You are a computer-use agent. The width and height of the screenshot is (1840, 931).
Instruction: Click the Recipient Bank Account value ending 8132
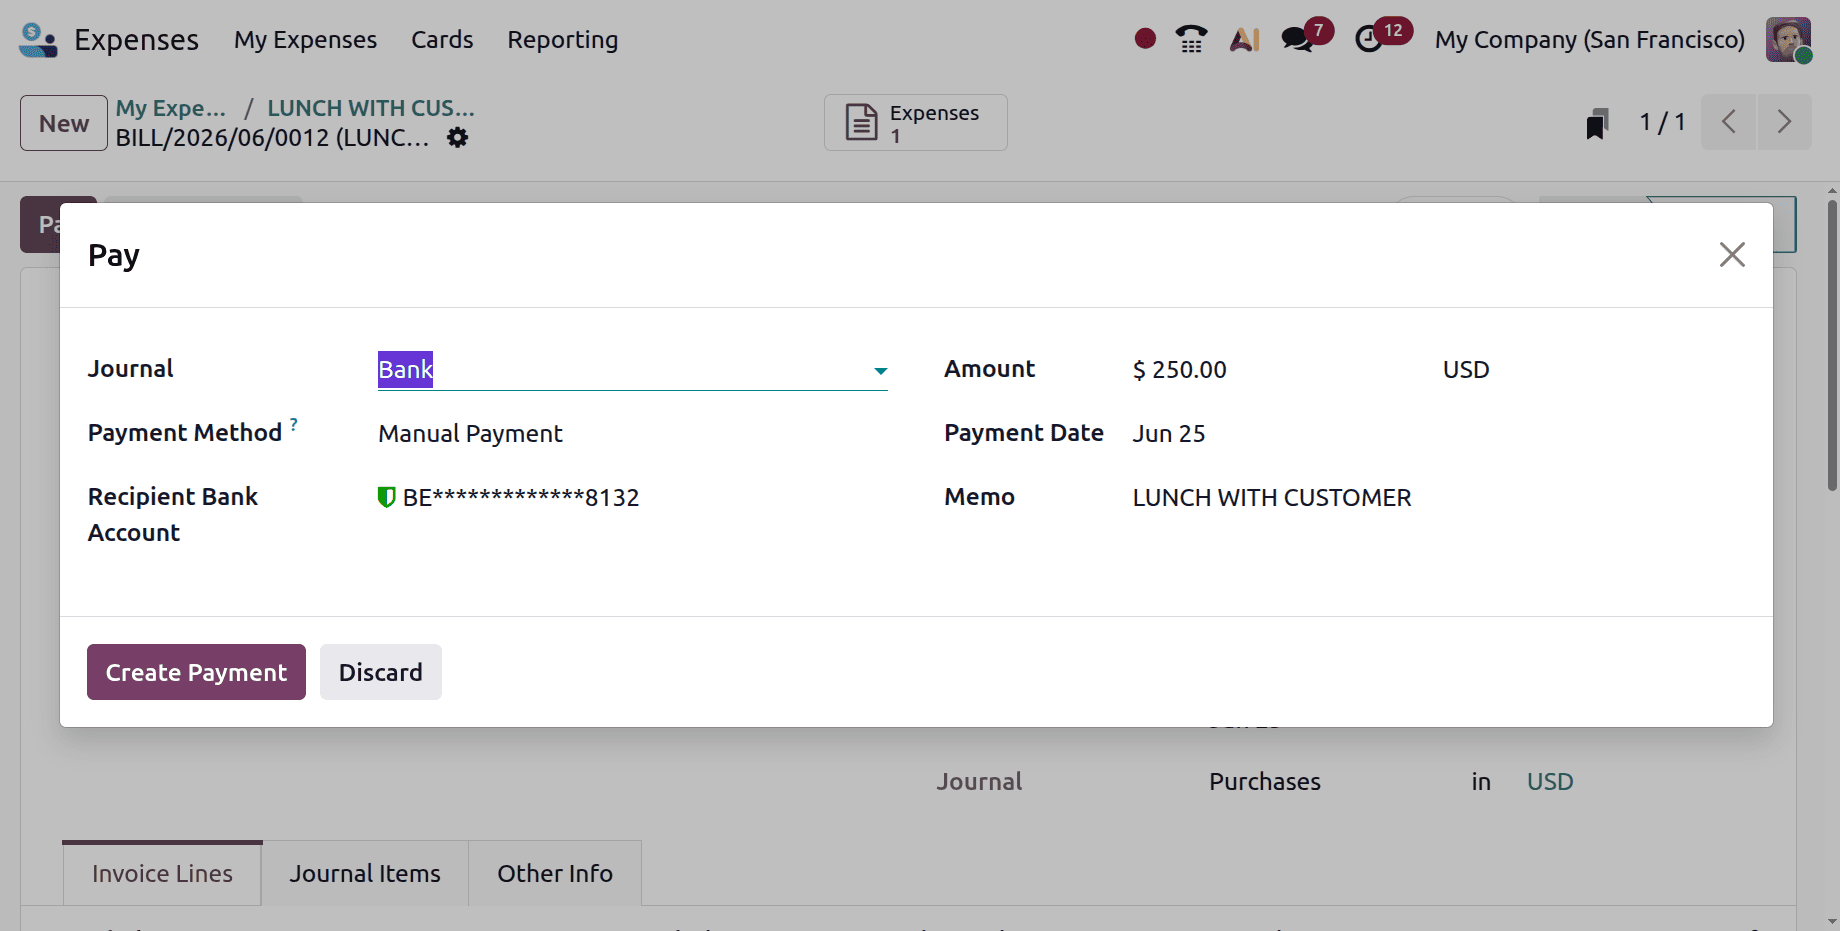521,498
